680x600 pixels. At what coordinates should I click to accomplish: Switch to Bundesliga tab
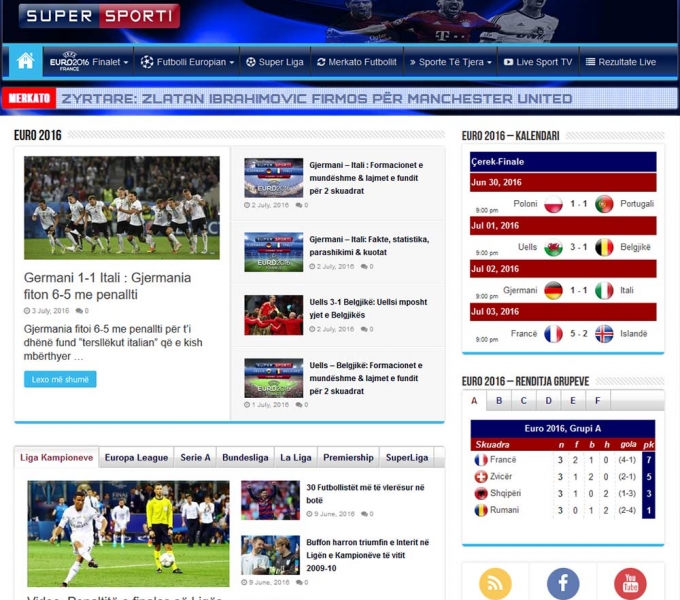pos(245,457)
